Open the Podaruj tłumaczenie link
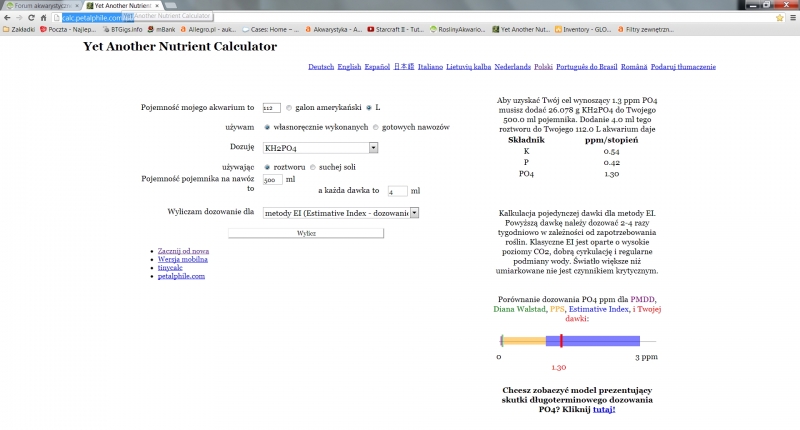Viewport: 800px width, 430px height. tap(683, 67)
